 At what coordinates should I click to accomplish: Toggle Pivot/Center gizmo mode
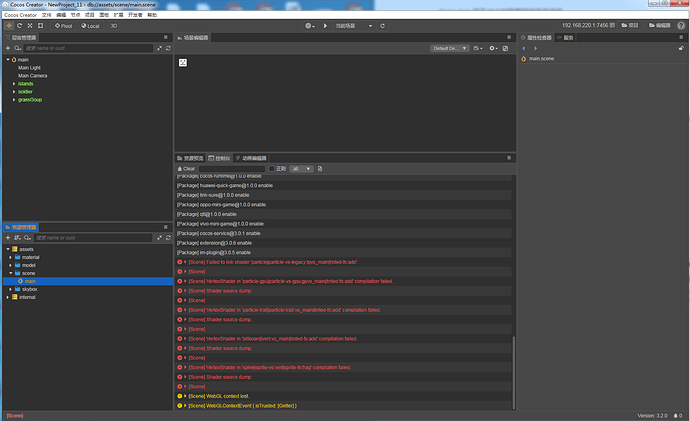(x=63, y=26)
